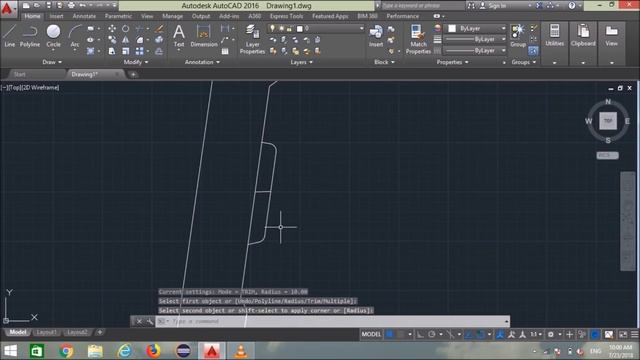The height and width of the screenshot is (360, 640).
Task: Open the Express Tools ribbon tab
Action: point(287,16)
